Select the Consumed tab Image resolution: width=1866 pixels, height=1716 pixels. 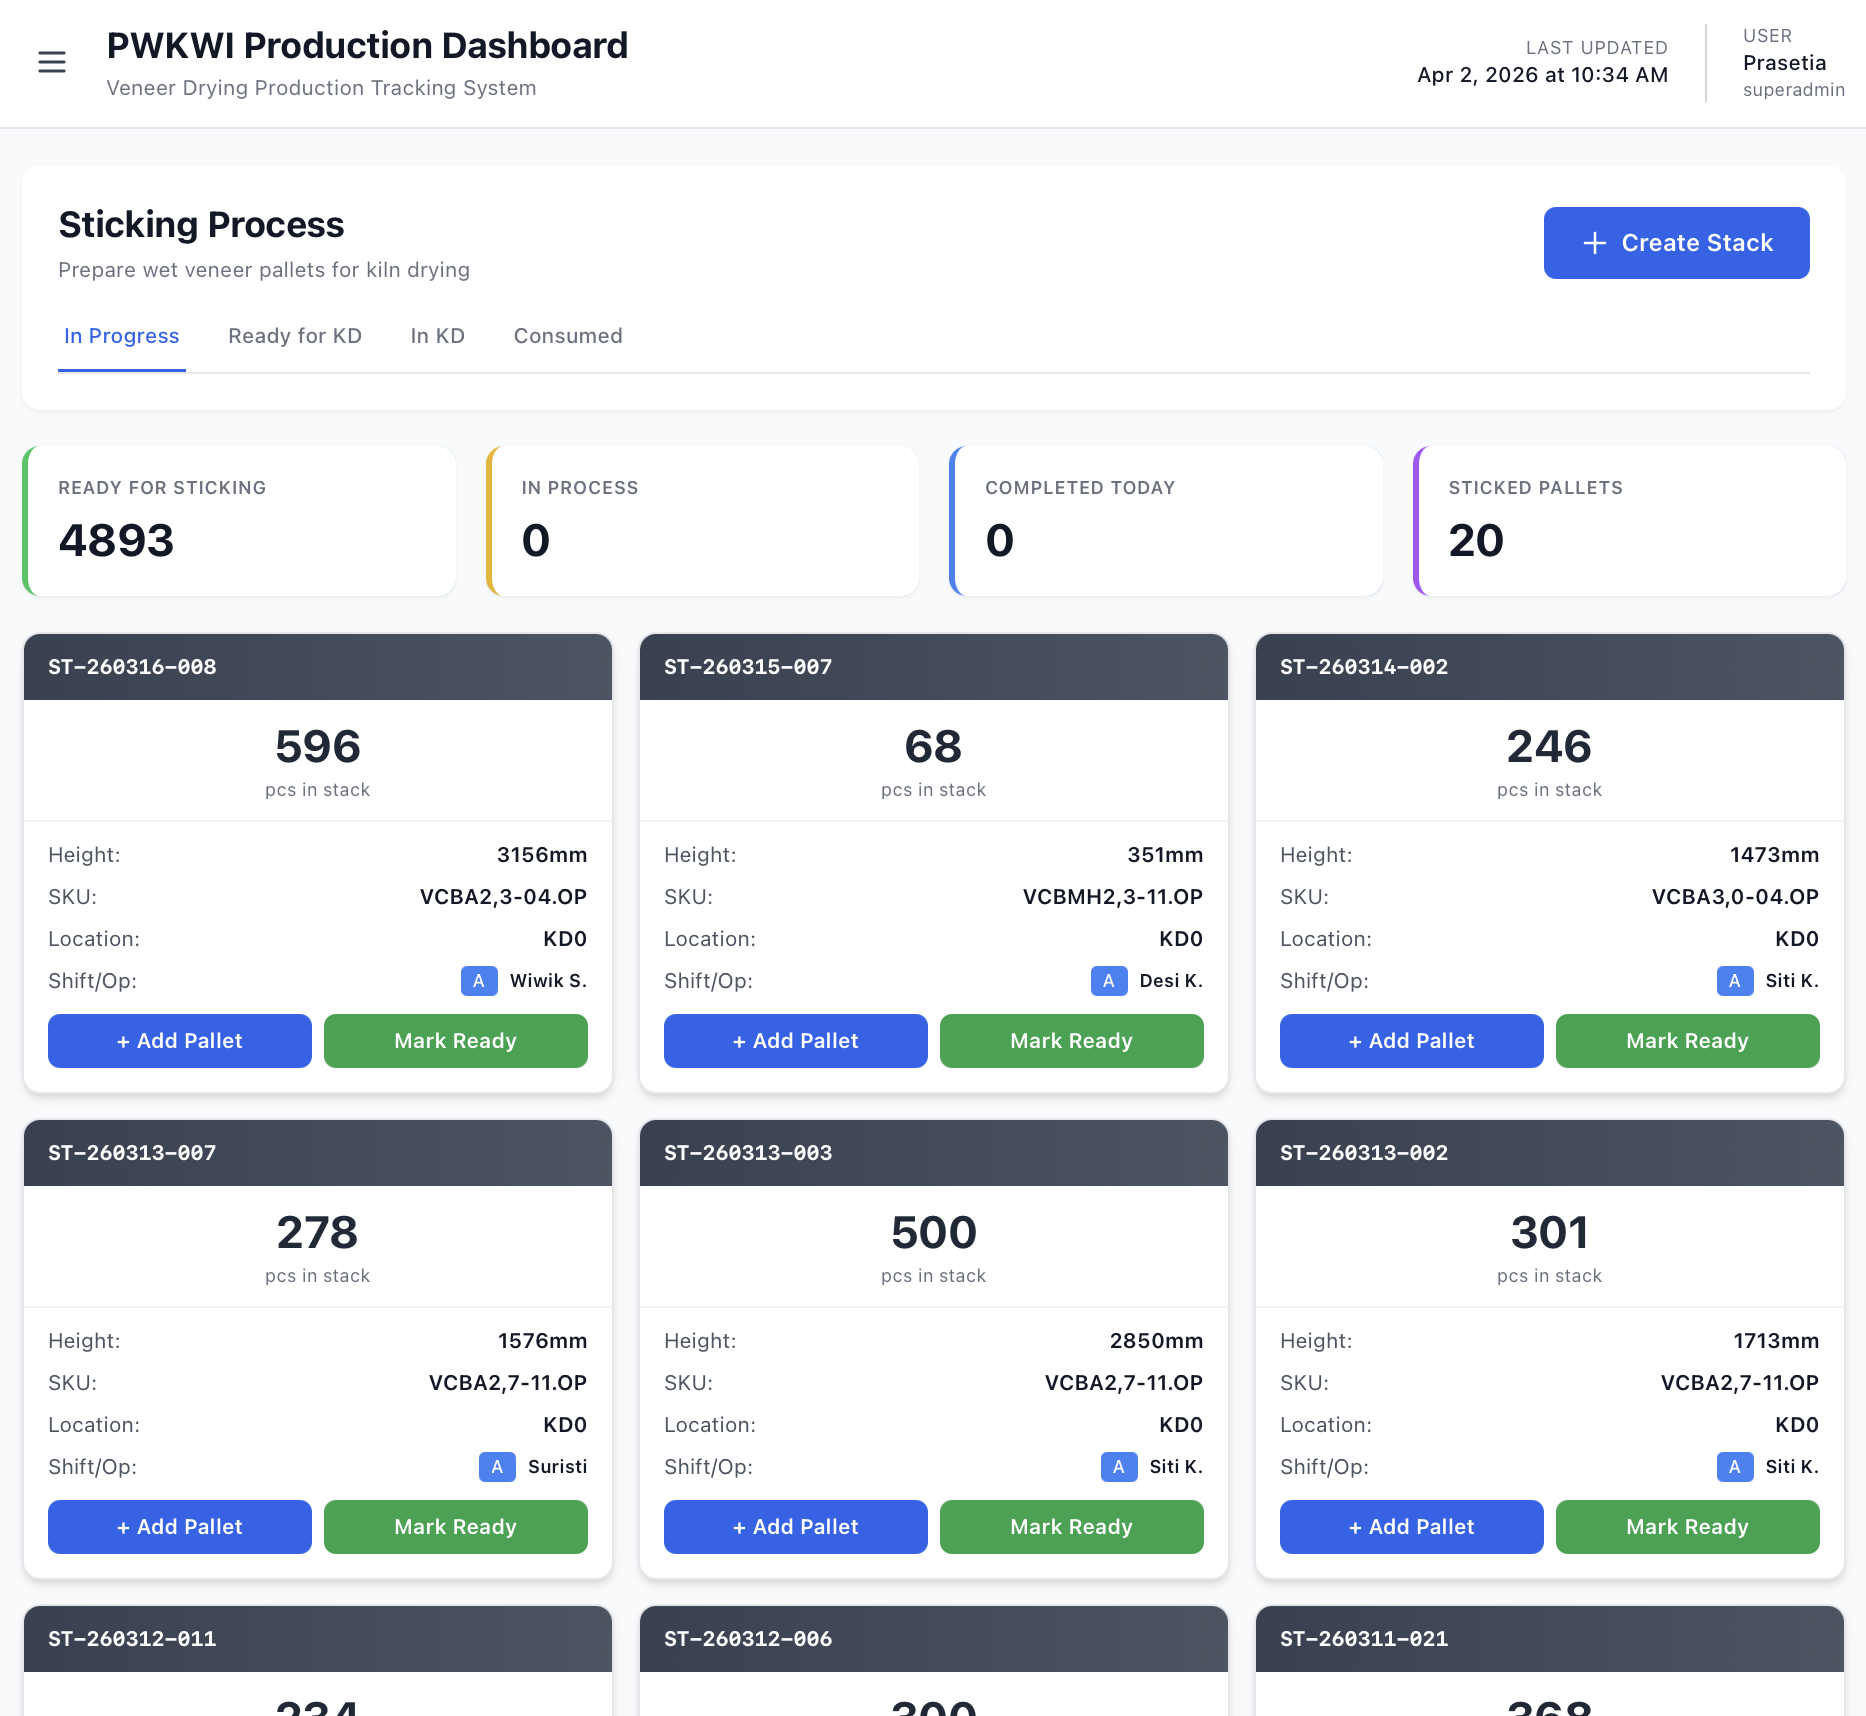coord(568,336)
